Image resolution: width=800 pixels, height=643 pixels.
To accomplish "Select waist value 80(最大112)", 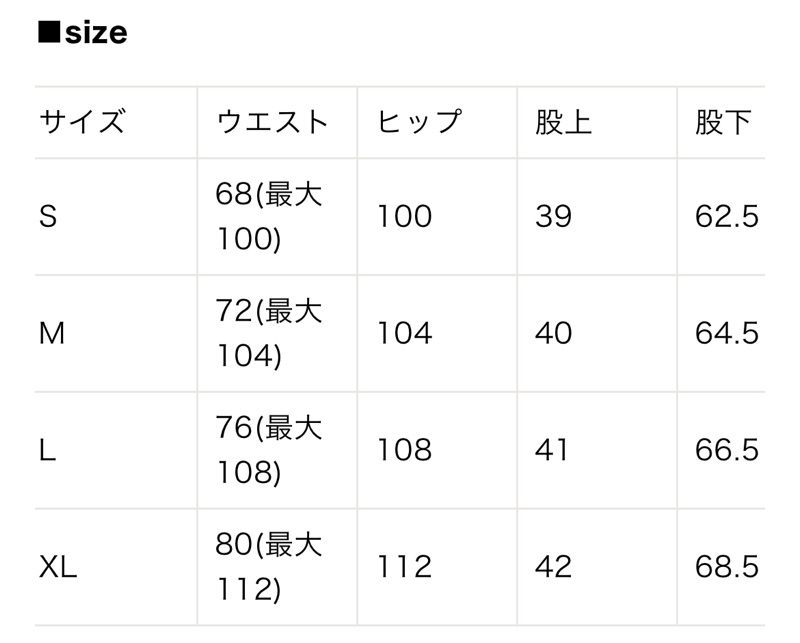I will [x=268, y=567].
